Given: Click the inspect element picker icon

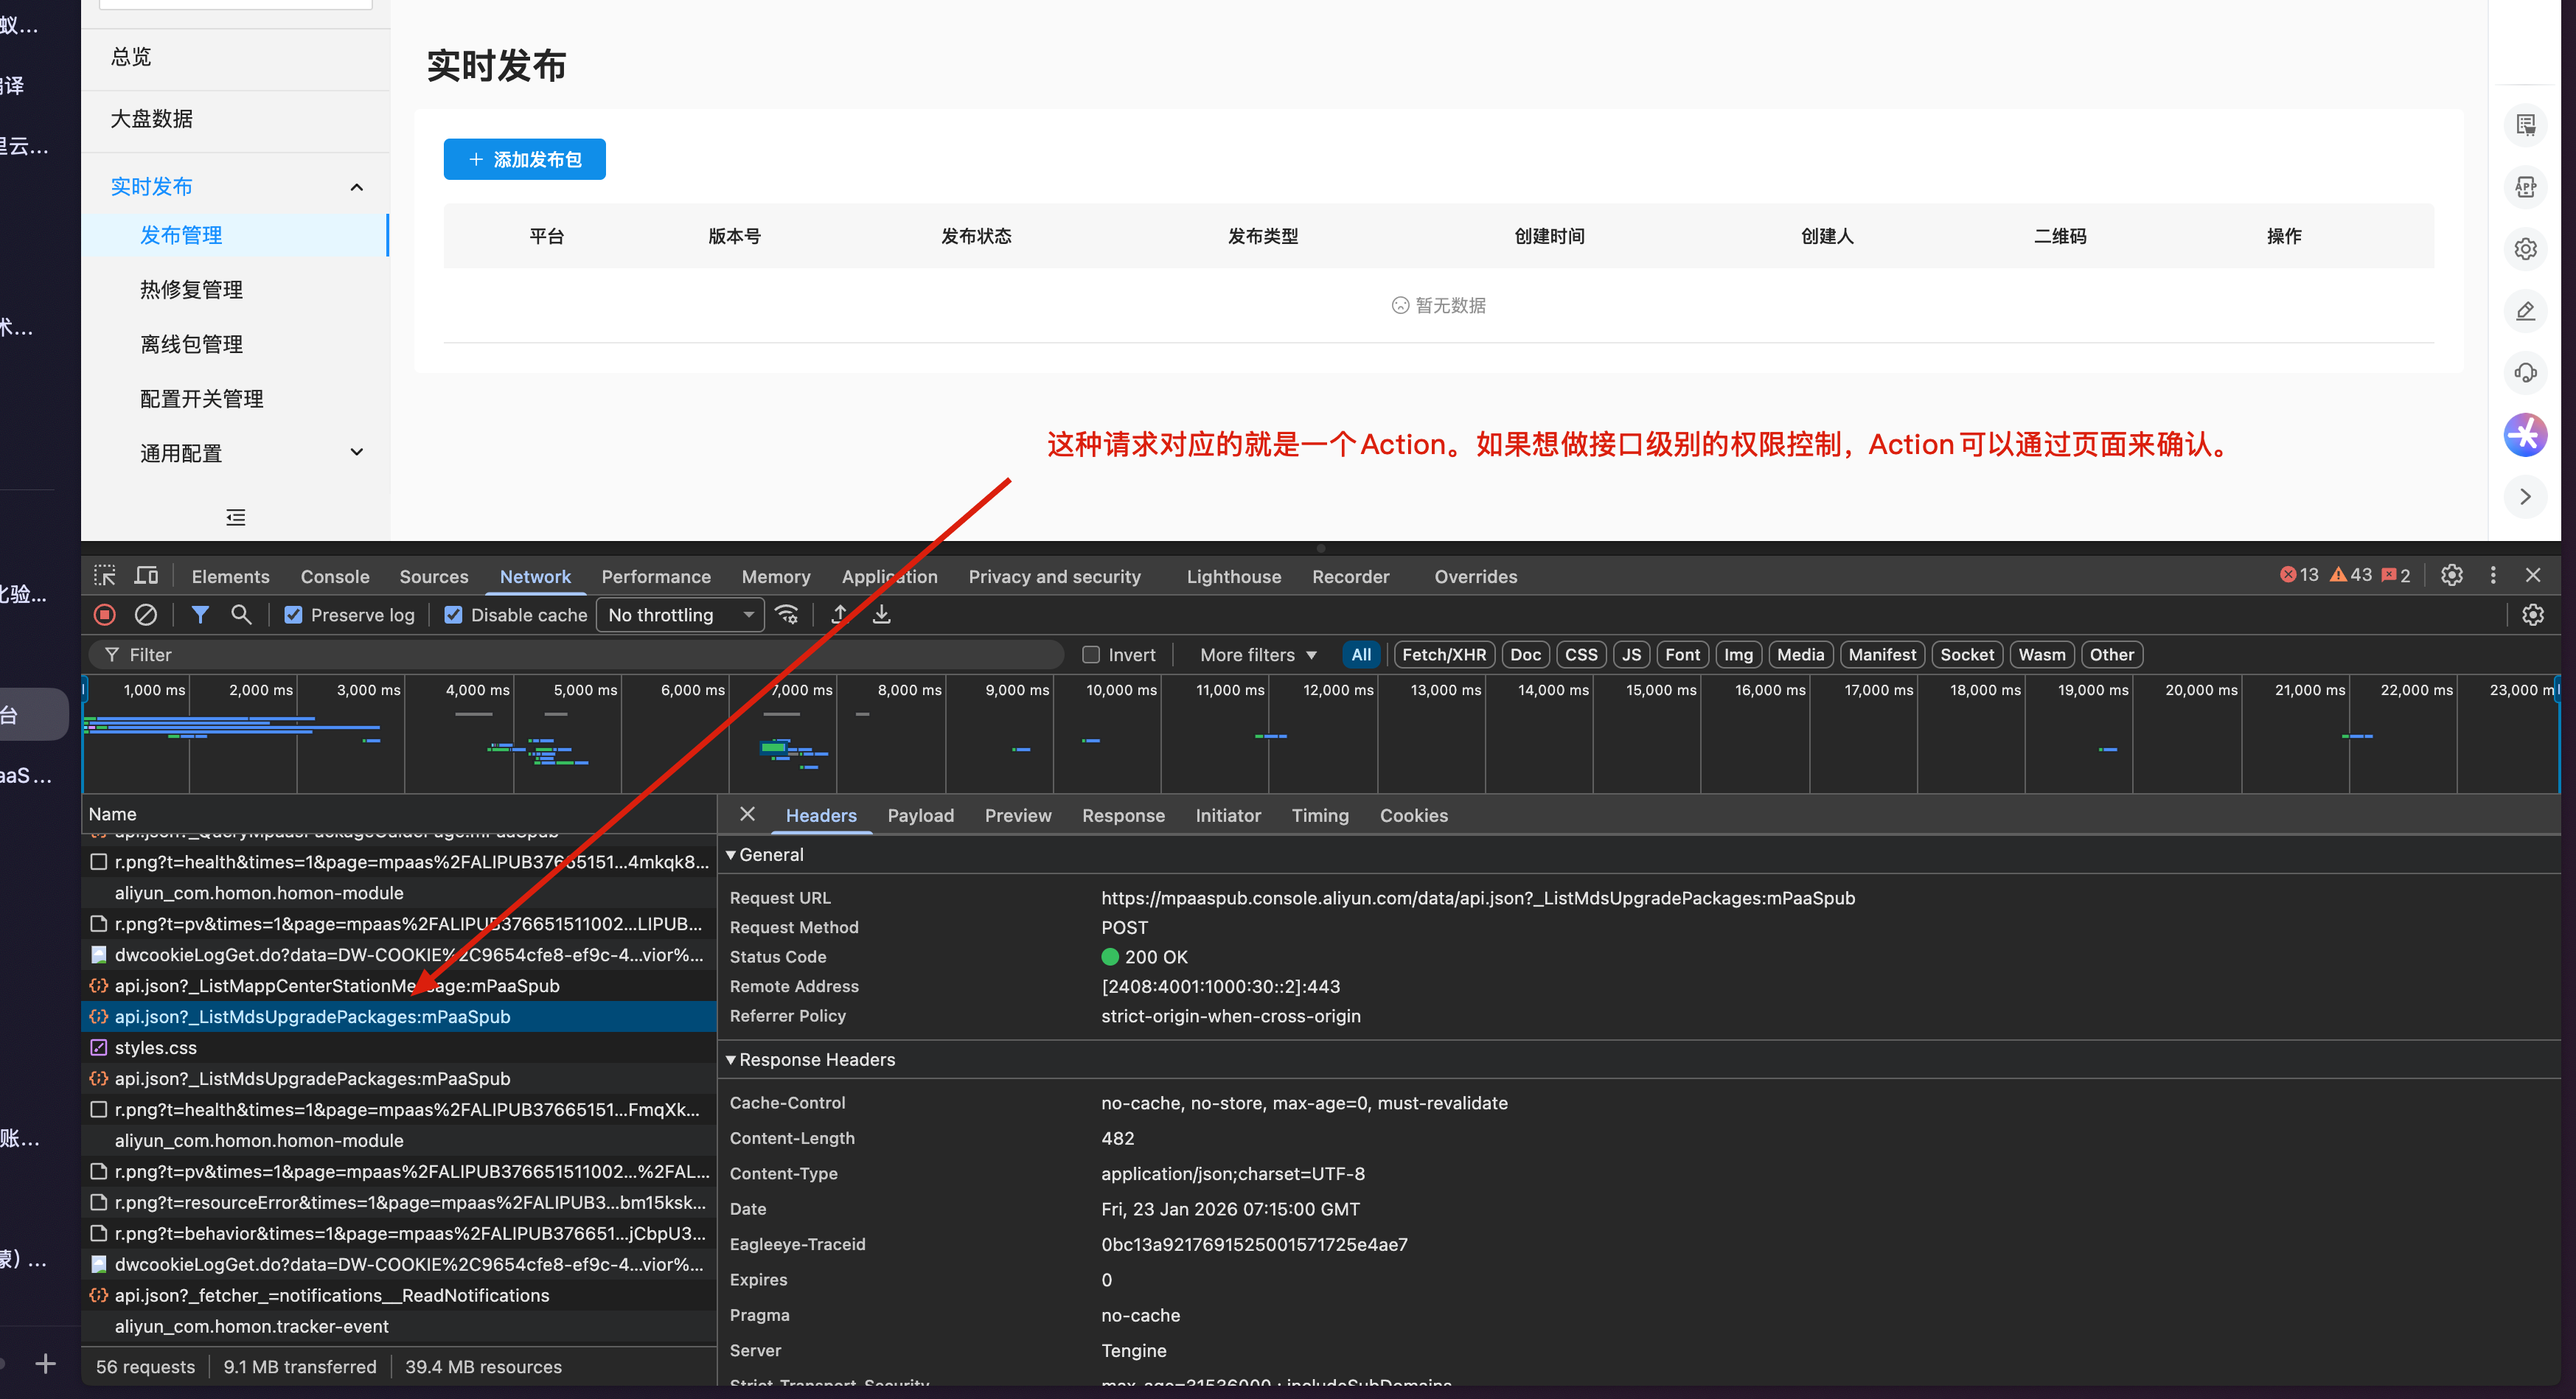Looking at the screenshot, I should (x=105, y=576).
